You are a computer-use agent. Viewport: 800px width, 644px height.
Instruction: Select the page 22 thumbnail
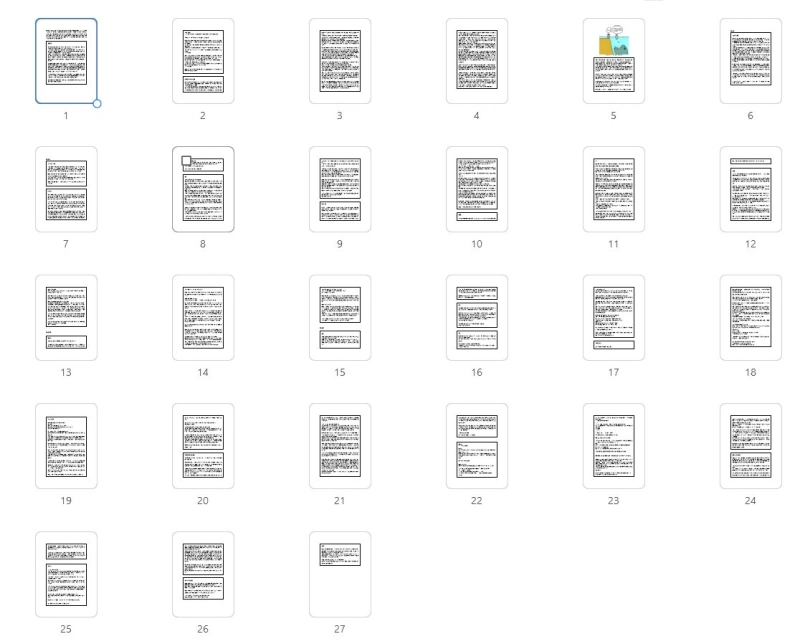pyautogui.click(x=477, y=445)
